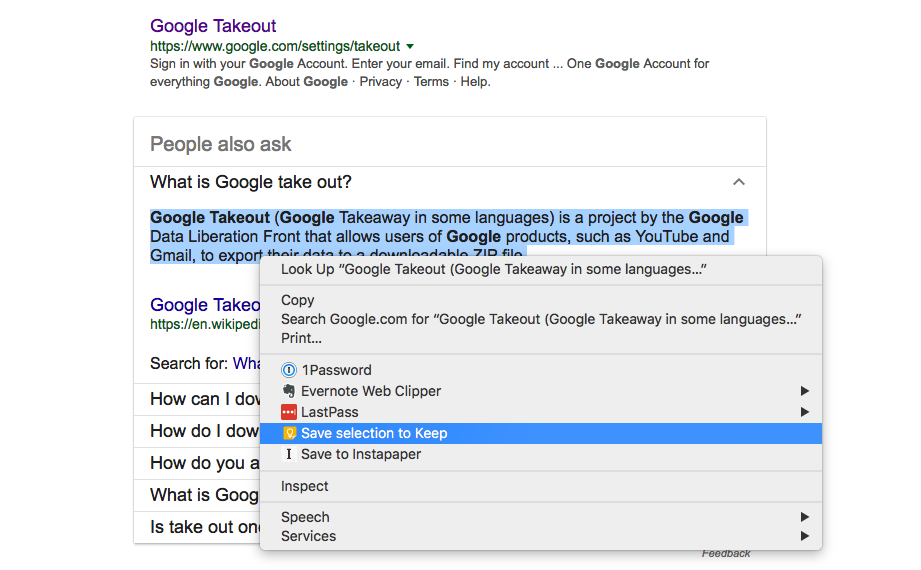
Task: Open the dropdown arrow next to the takeout URL
Action: [x=410, y=46]
